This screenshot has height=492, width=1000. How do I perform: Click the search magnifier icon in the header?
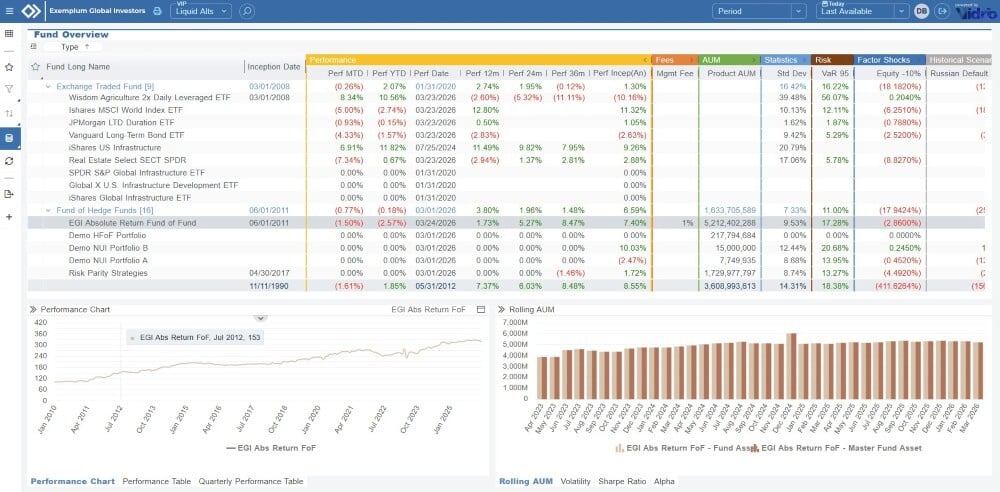247,11
